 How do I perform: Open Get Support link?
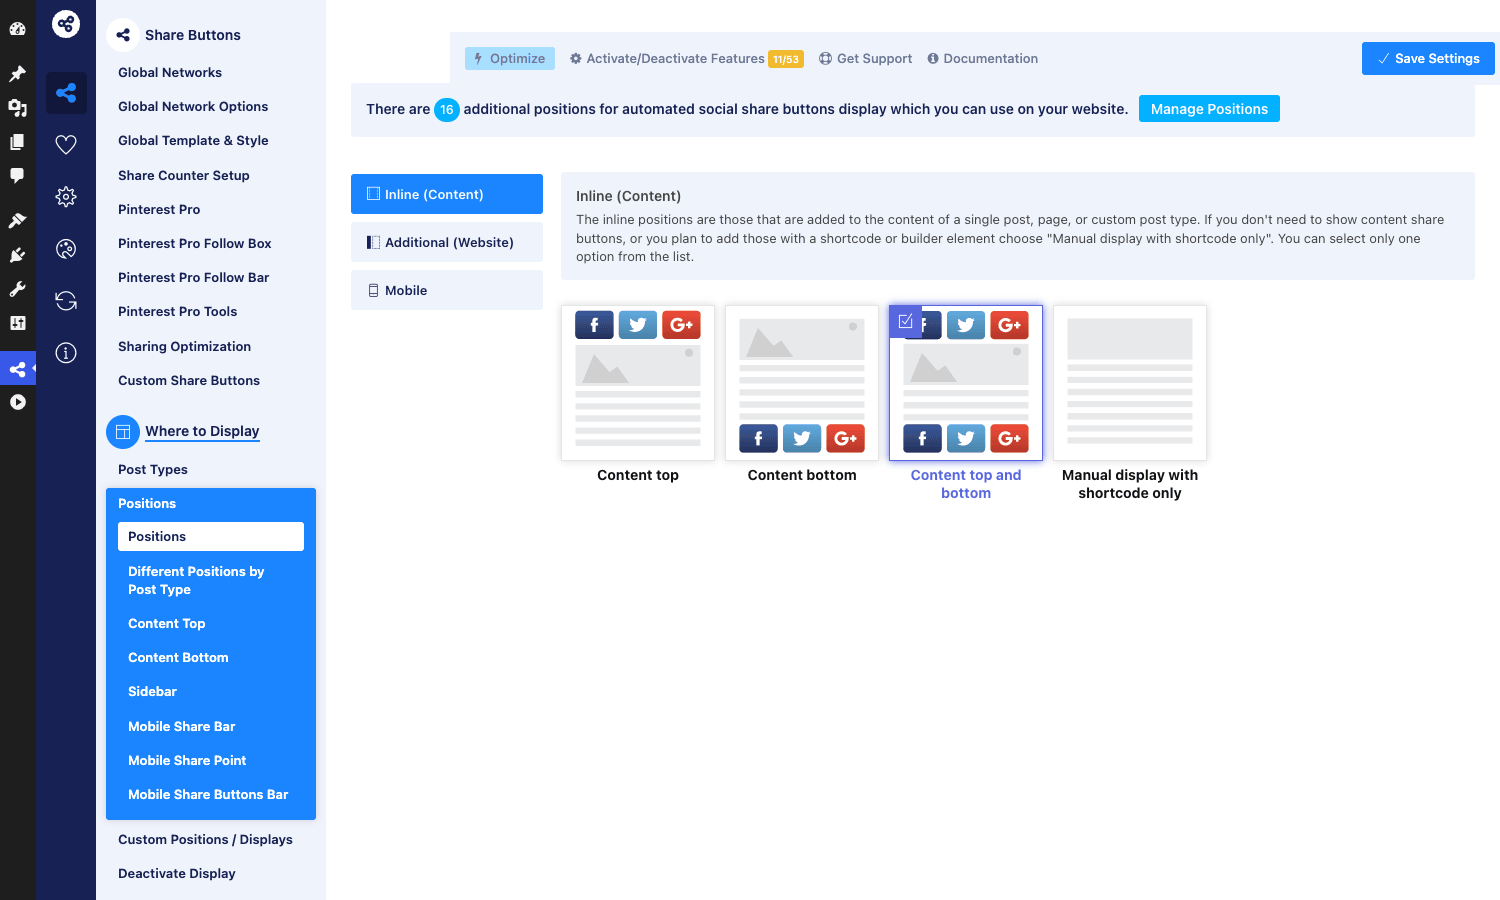pos(866,58)
